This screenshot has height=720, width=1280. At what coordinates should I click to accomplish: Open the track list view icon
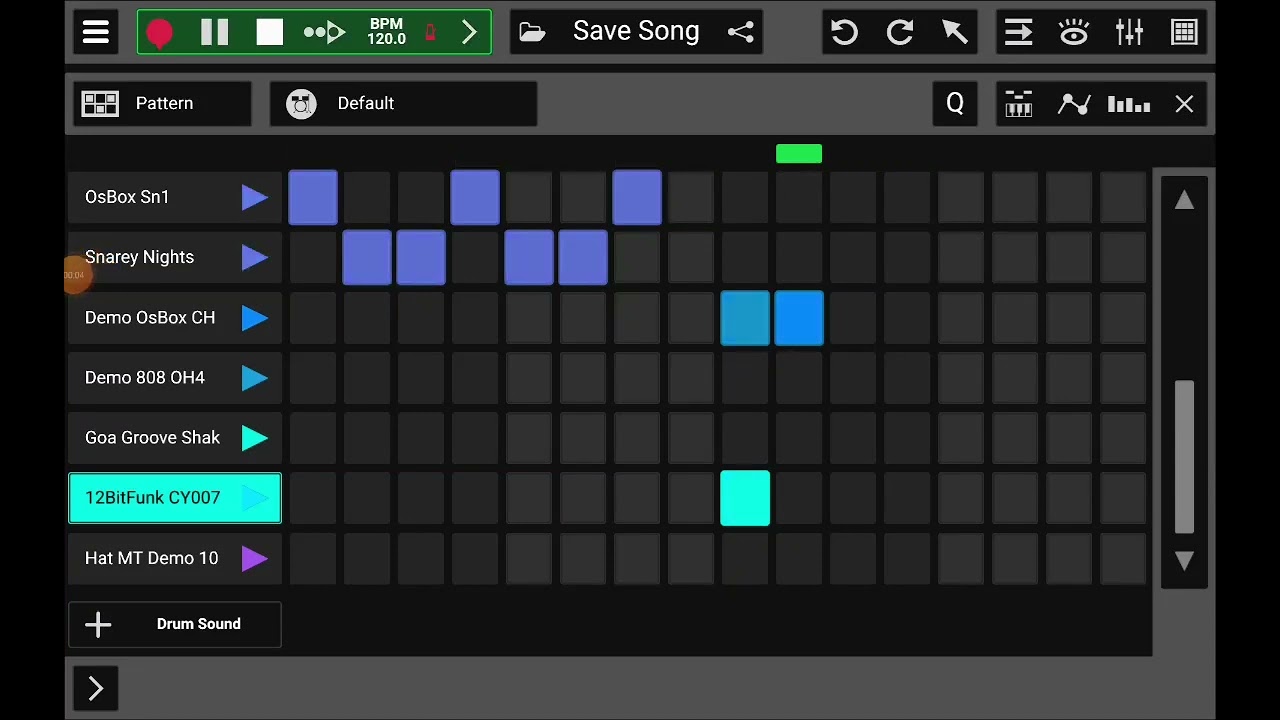tap(1018, 32)
